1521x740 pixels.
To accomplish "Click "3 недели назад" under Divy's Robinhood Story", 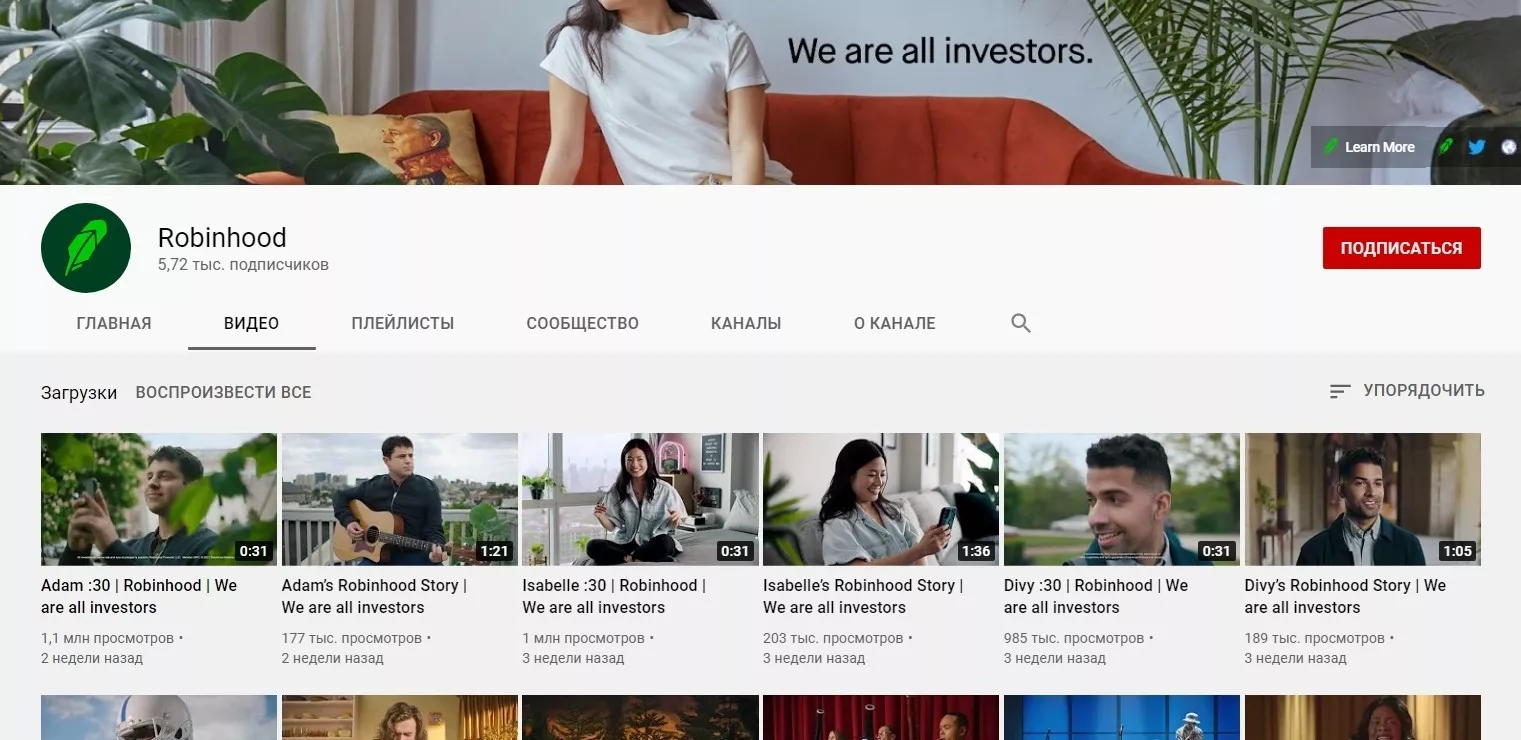I will [1296, 658].
